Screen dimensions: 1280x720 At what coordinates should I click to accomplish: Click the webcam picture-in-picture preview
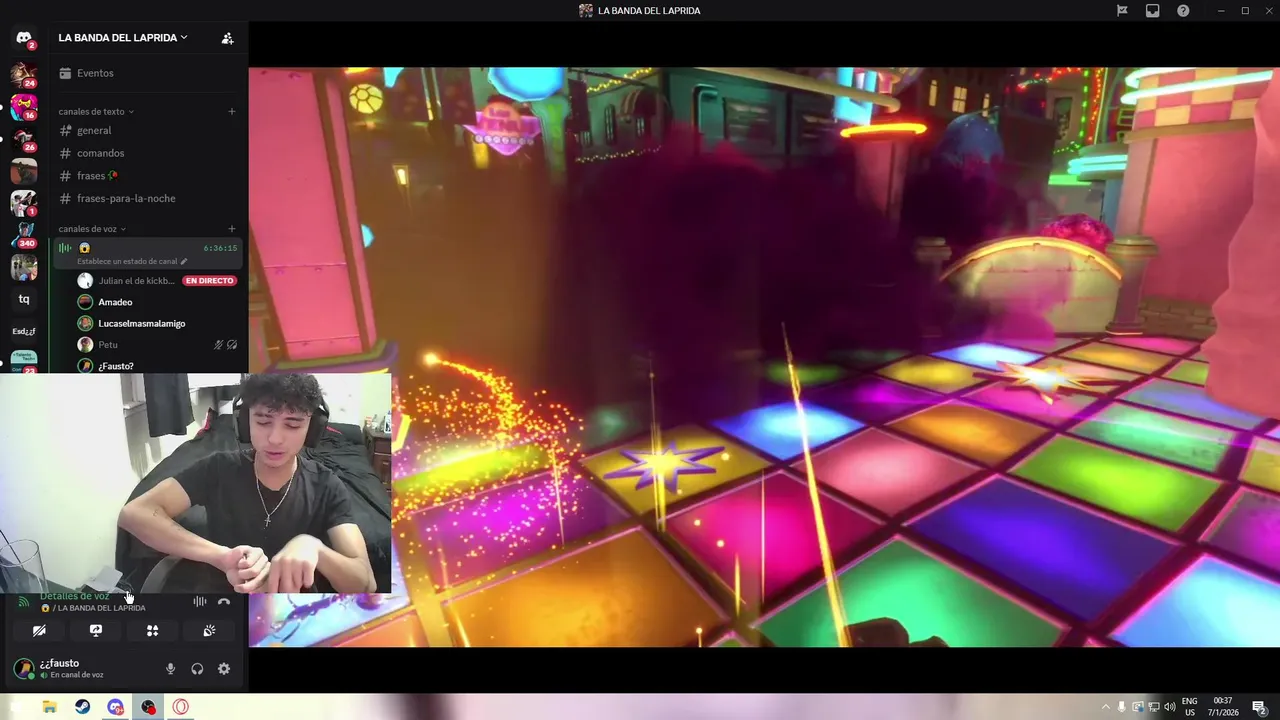pyautogui.click(x=195, y=484)
